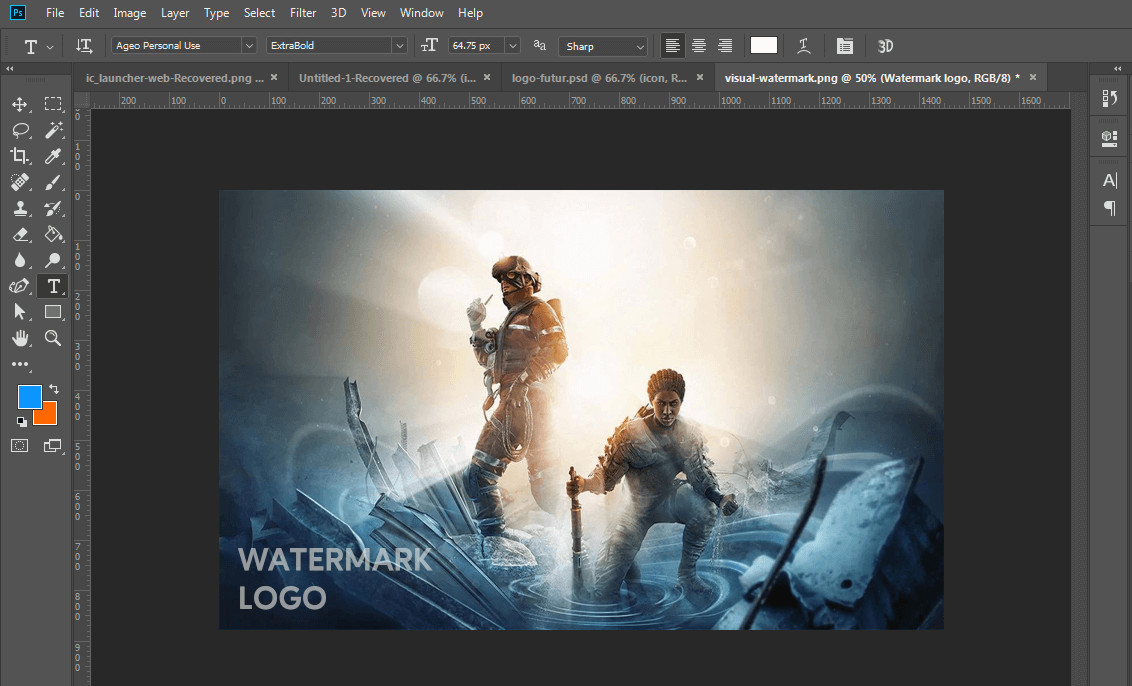Toggle text orientation in options bar
The image size is (1132, 686).
(x=85, y=46)
